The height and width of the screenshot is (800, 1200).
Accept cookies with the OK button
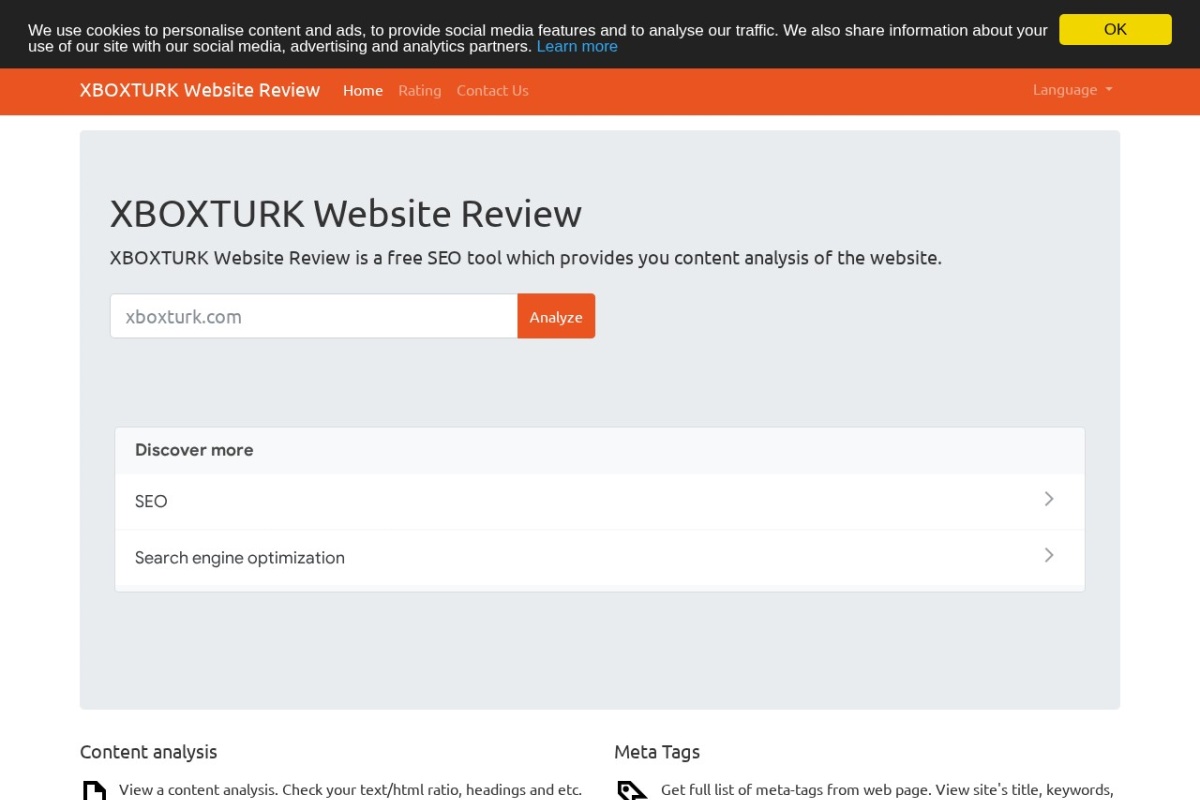click(x=1114, y=29)
